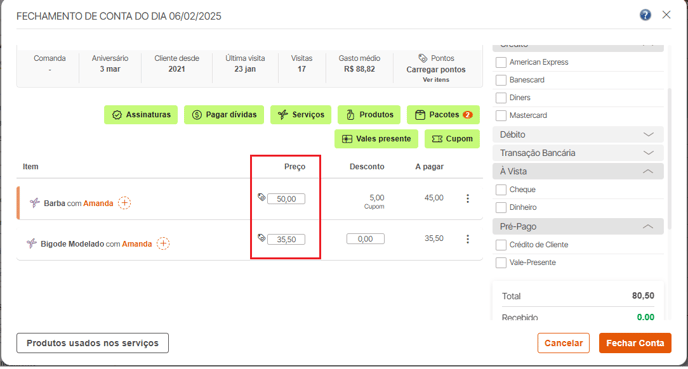Click the plus circle next to Bigode Modelado

[163, 244]
